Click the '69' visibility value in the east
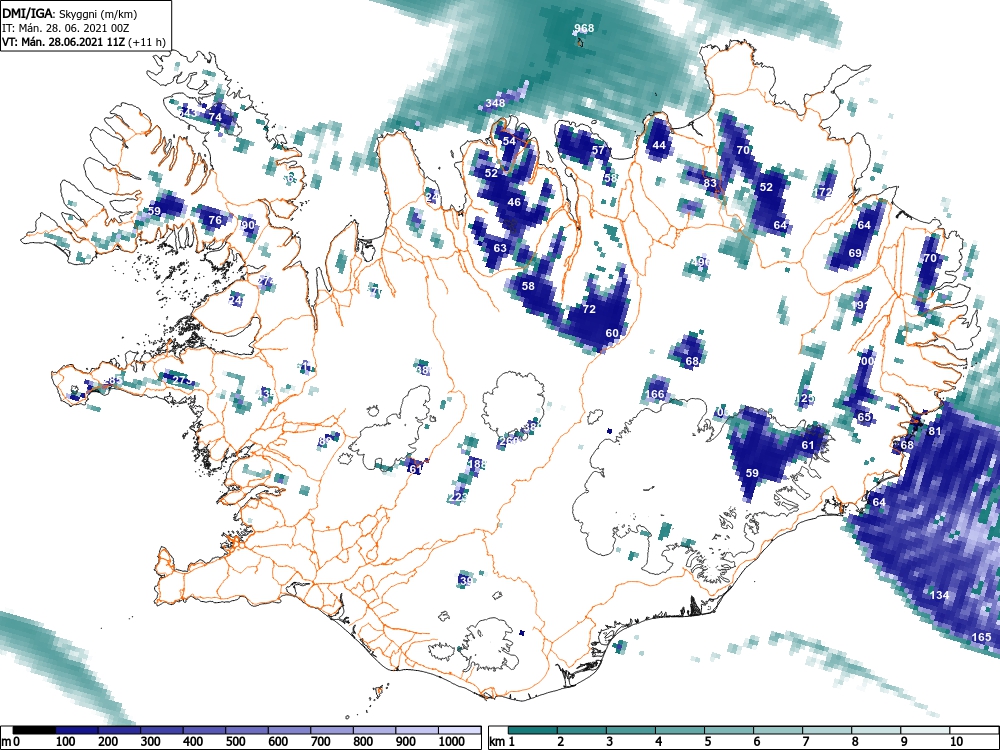Screen dimensions: 1000x750 855,253
